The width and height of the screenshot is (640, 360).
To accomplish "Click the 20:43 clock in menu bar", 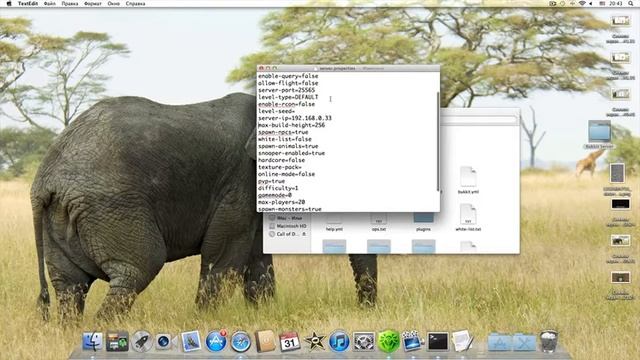I will click(x=616, y=3).
